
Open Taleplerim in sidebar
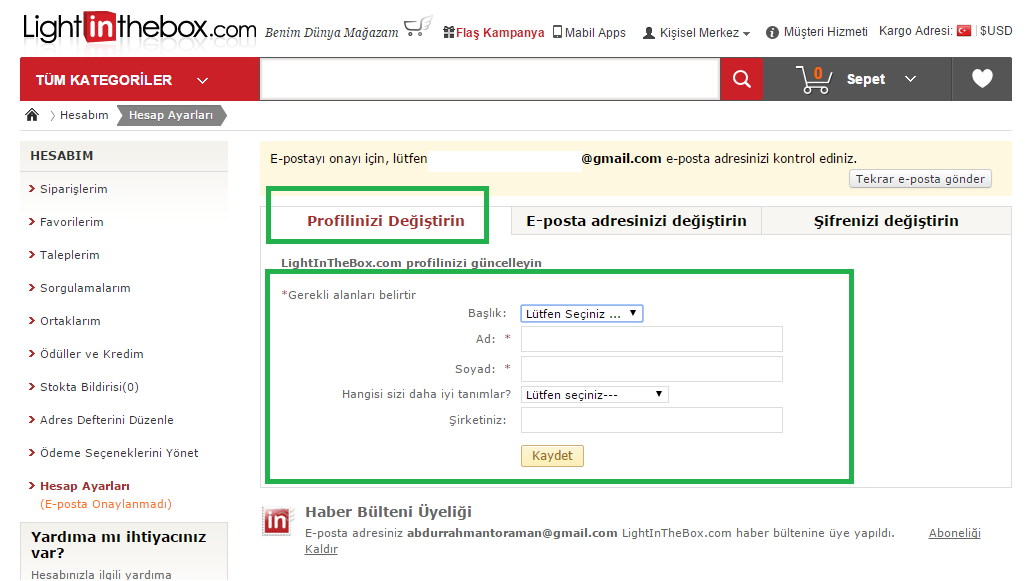coord(69,255)
